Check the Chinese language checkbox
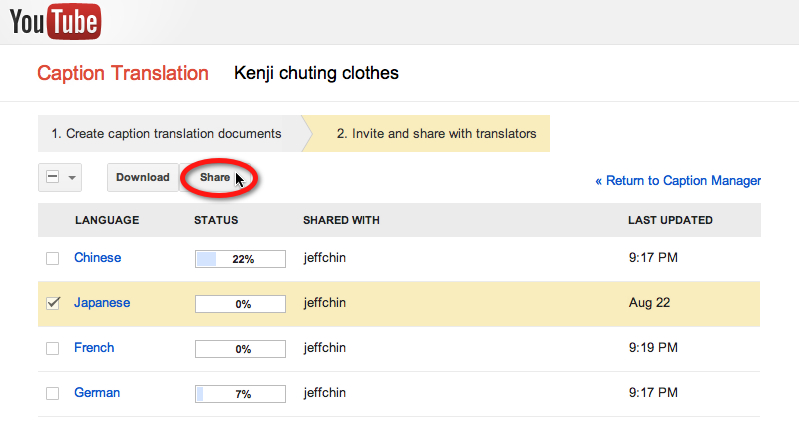Image resolution: width=799 pixels, height=421 pixels. click(53, 259)
